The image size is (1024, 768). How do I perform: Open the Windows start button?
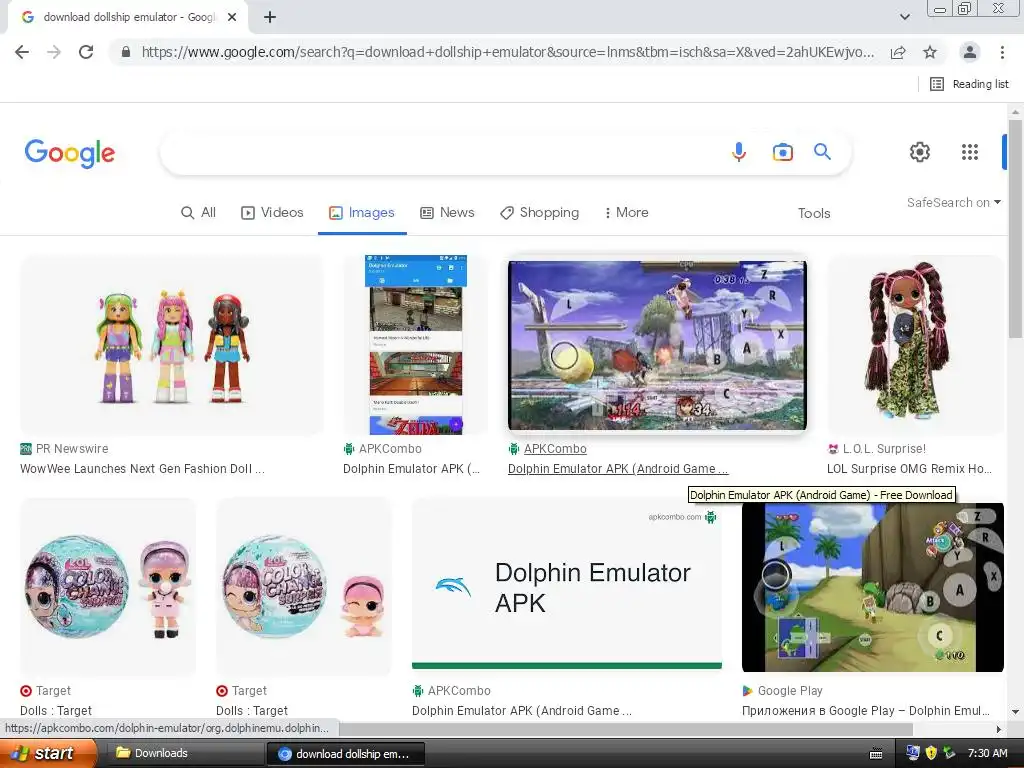click(x=47, y=753)
